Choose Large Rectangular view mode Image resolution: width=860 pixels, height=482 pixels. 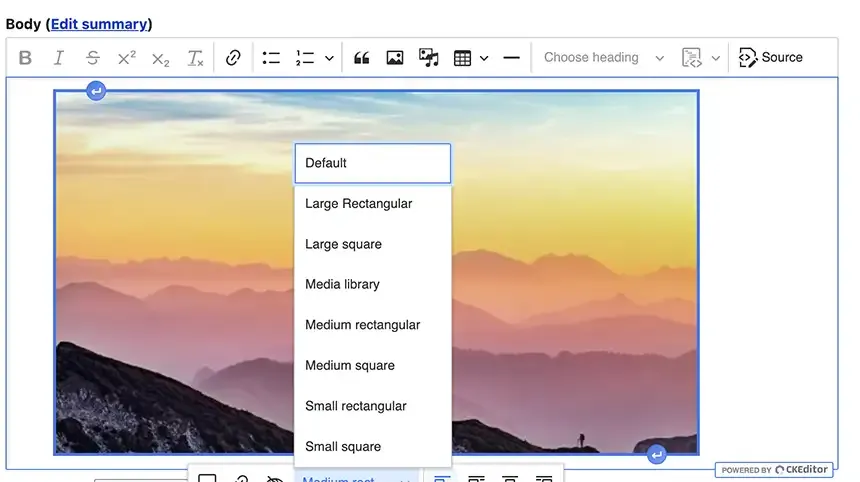[x=372, y=203]
